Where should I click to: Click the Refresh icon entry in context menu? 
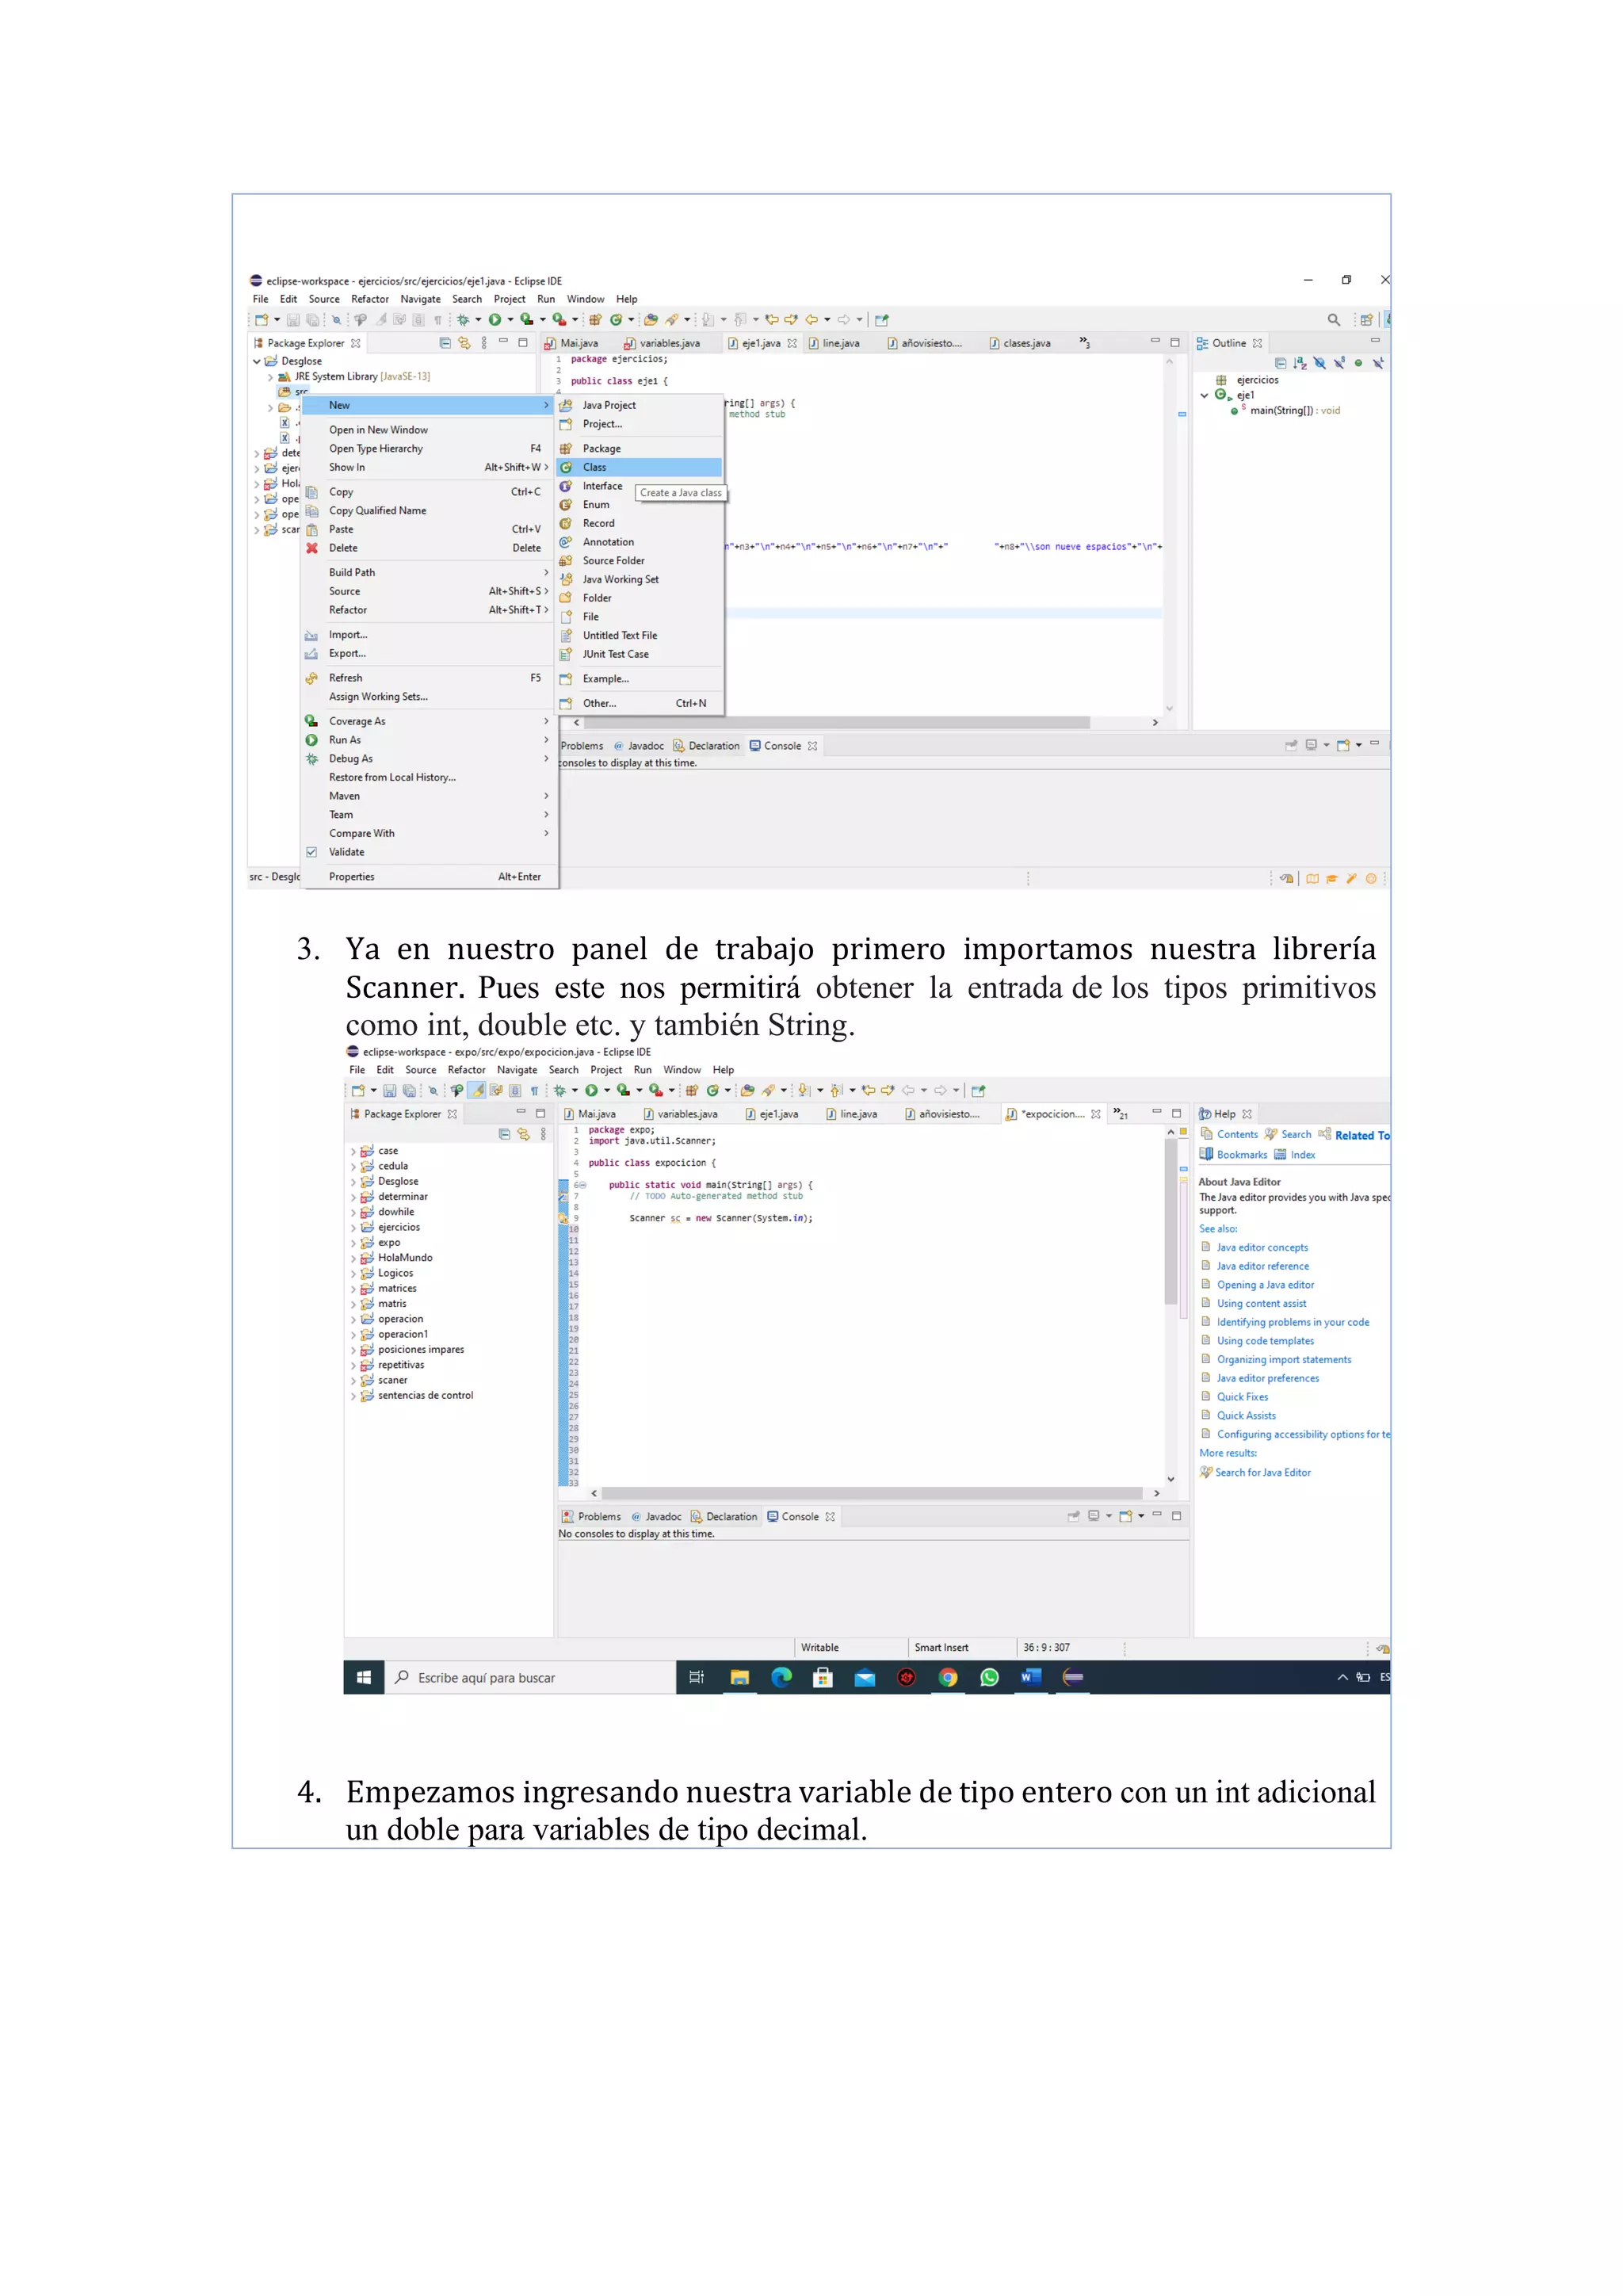pyautogui.click(x=346, y=678)
